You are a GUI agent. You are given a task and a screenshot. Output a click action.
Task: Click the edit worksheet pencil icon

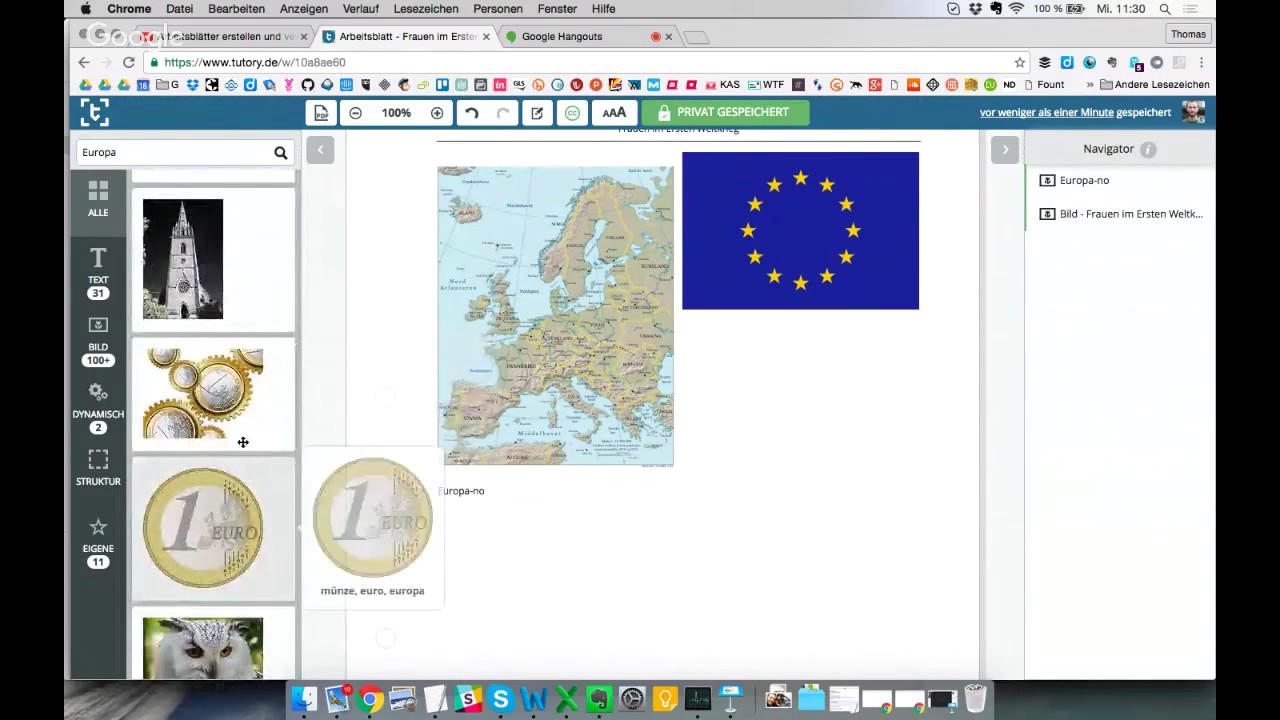point(537,113)
